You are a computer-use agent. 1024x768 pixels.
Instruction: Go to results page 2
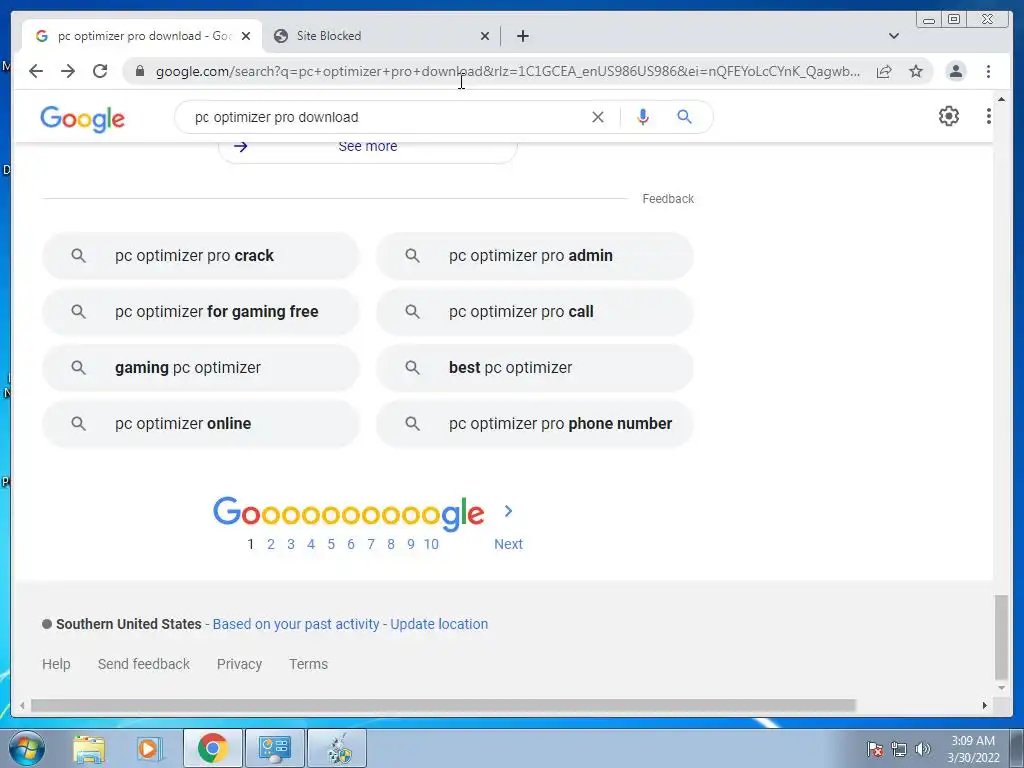pos(270,544)
